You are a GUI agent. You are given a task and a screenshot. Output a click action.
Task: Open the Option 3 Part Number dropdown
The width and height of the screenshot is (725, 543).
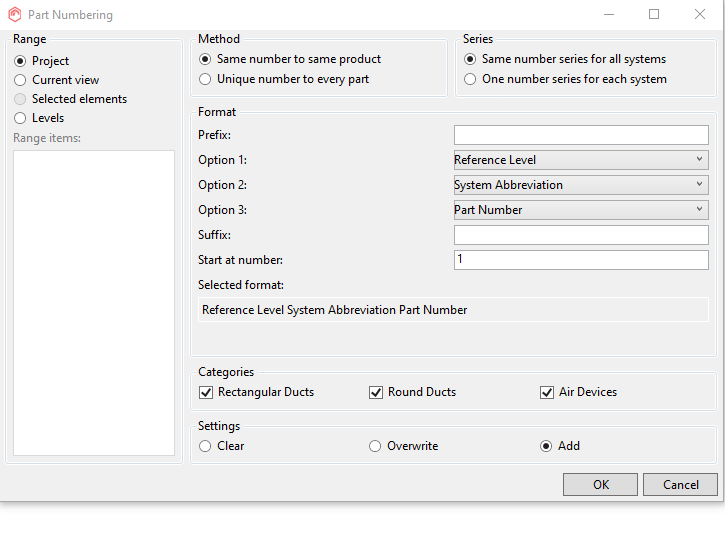[x=580, y=210]
